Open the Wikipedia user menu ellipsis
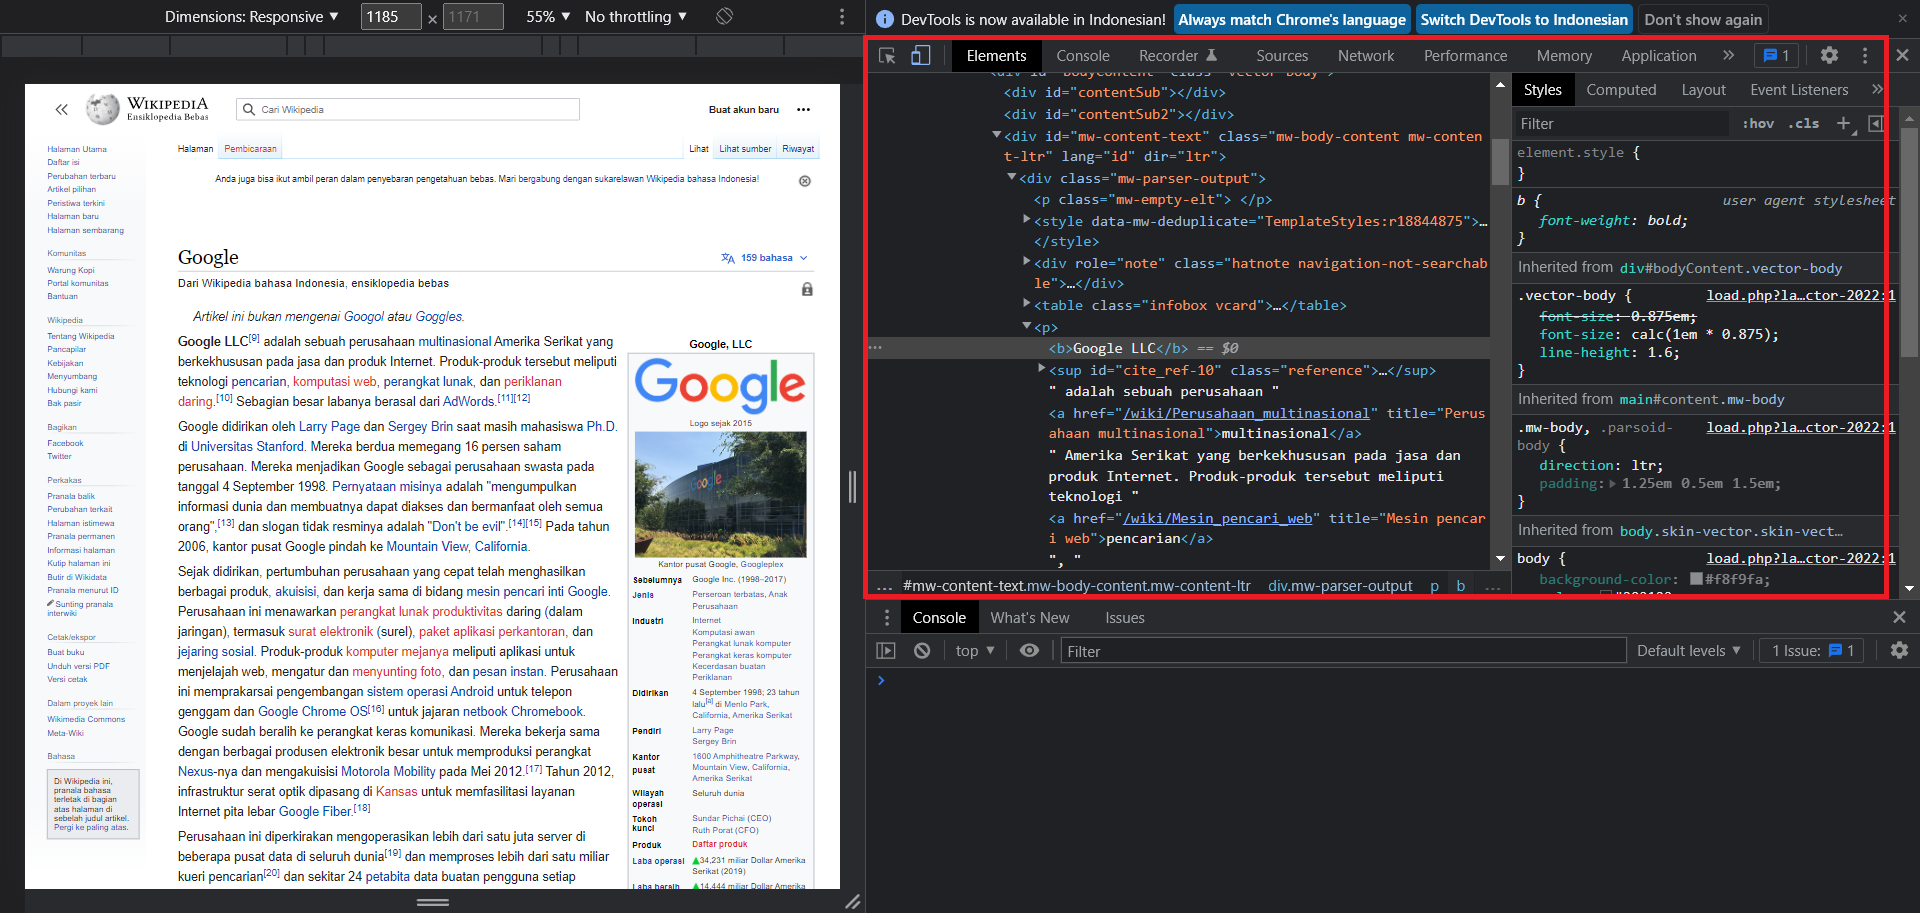 pos(803,110)
